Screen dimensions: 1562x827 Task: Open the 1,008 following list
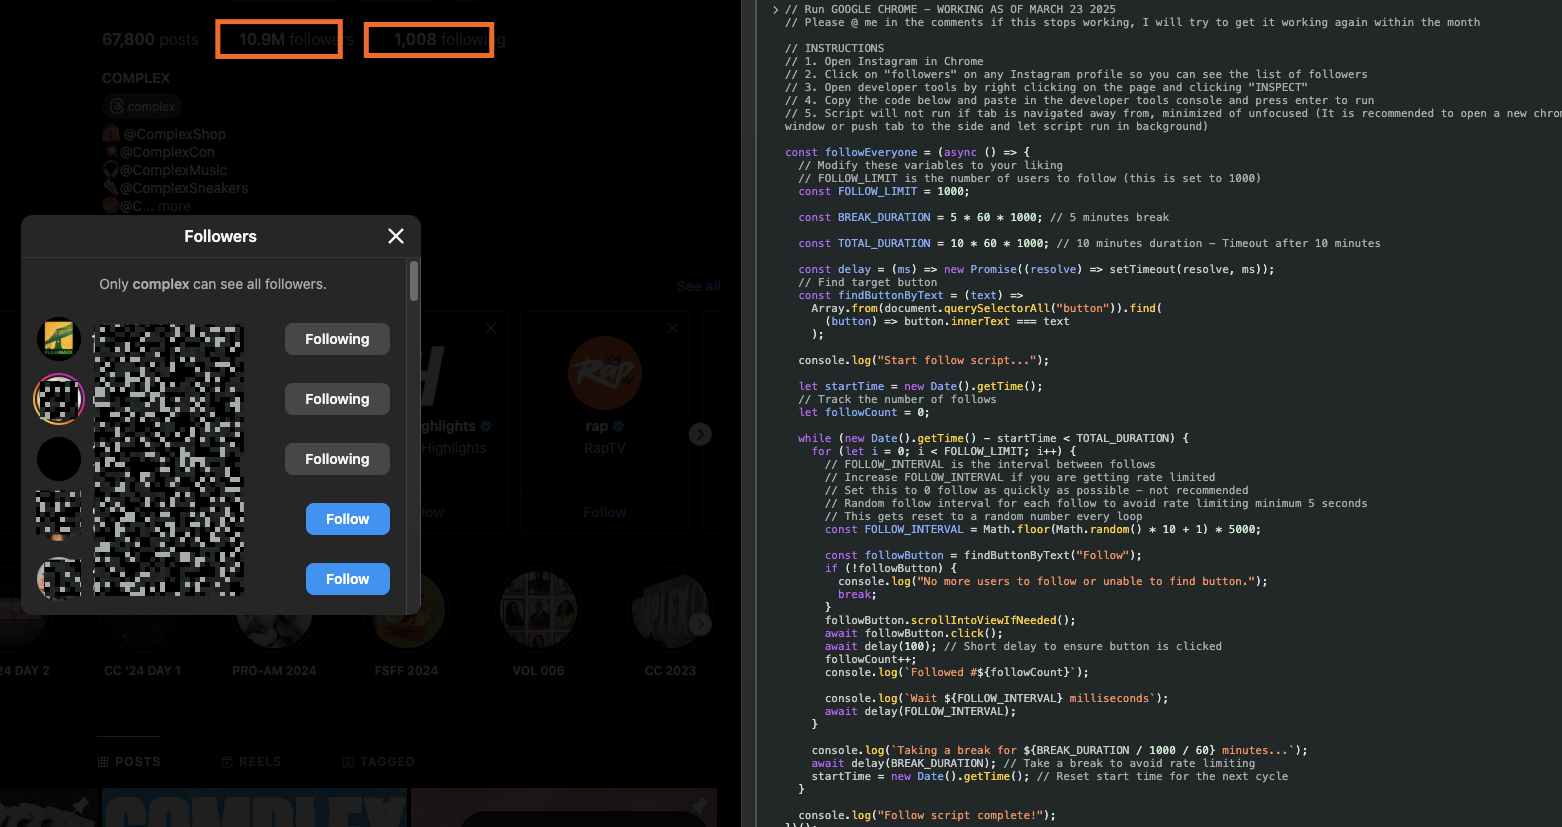[429, 40]
